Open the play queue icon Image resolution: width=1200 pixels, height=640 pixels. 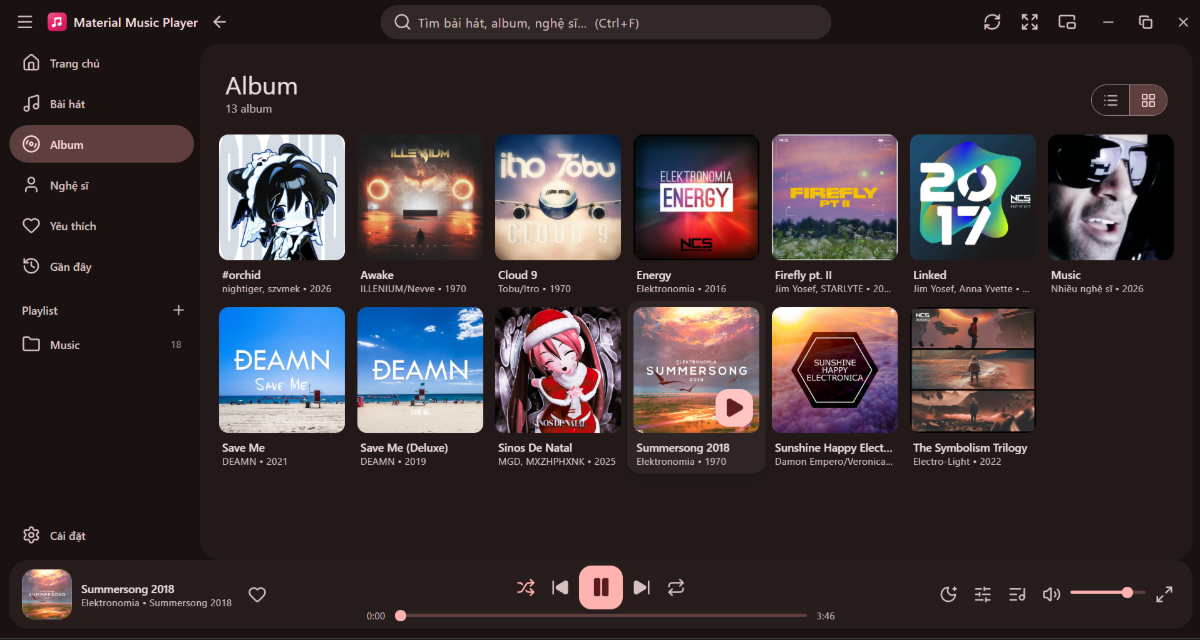1017,594
